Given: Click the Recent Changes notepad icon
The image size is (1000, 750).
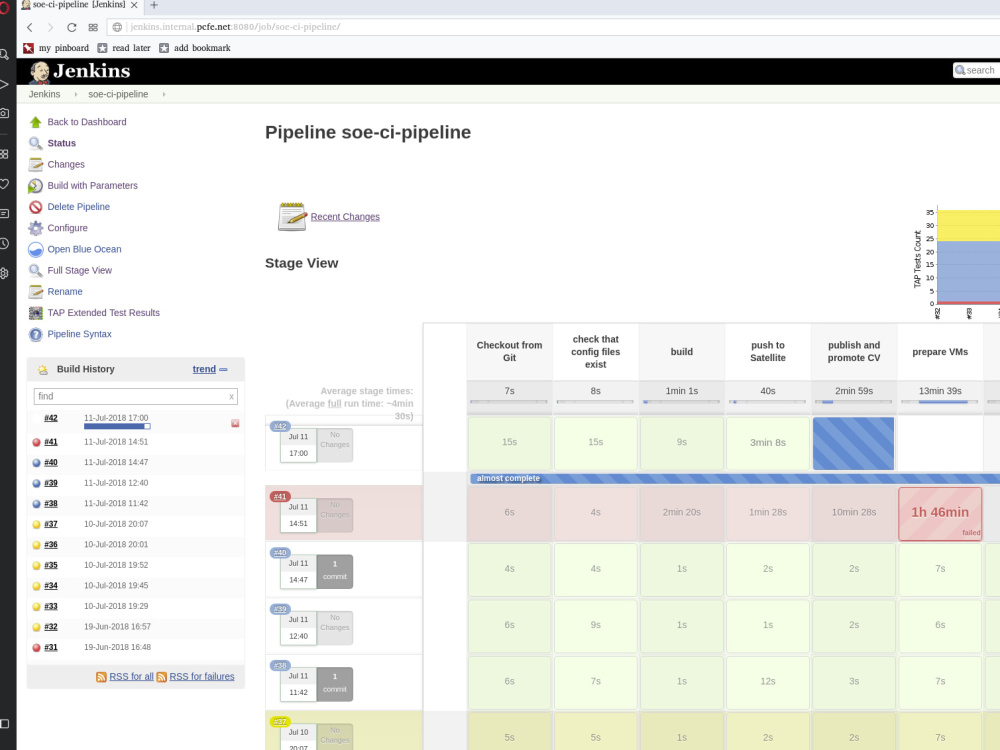Looking at the screenshot, I should click(293, 216).
